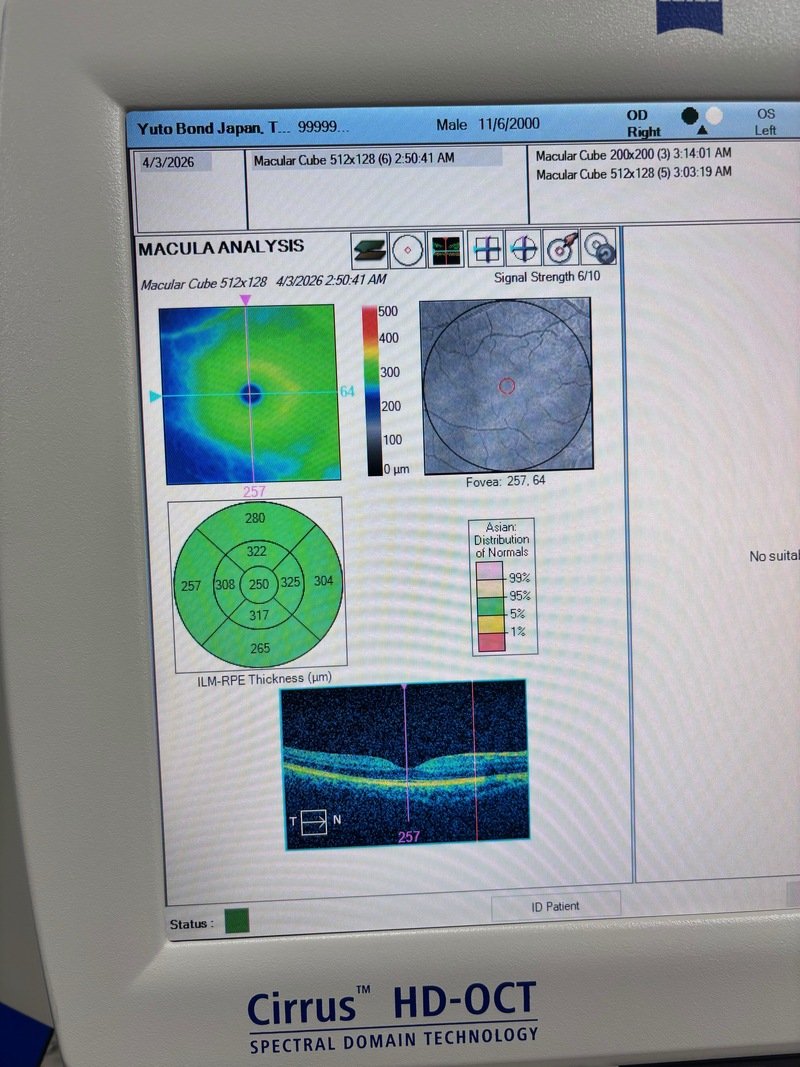Select the OD right eye black indicator

(x=690, y=116)
